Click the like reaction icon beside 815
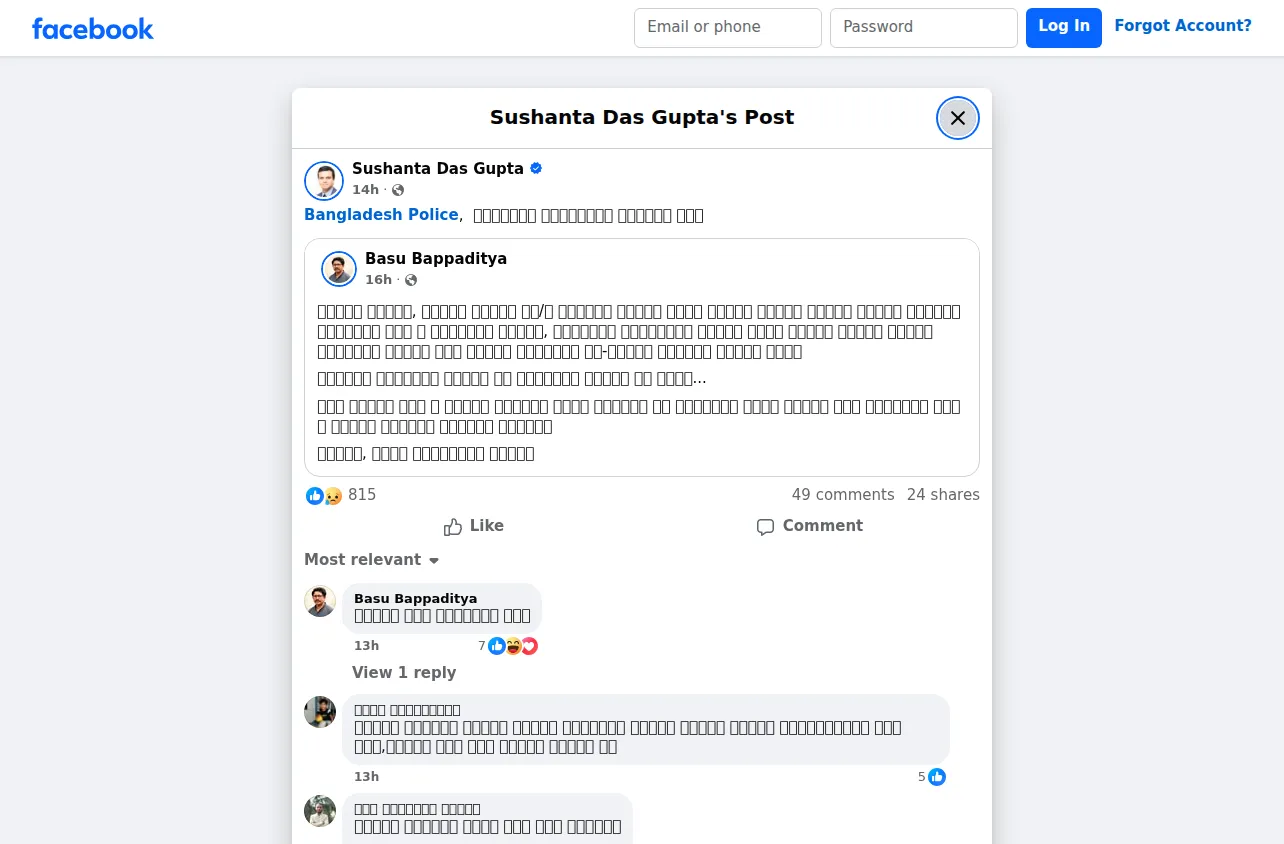 click(x=315, y=495)
